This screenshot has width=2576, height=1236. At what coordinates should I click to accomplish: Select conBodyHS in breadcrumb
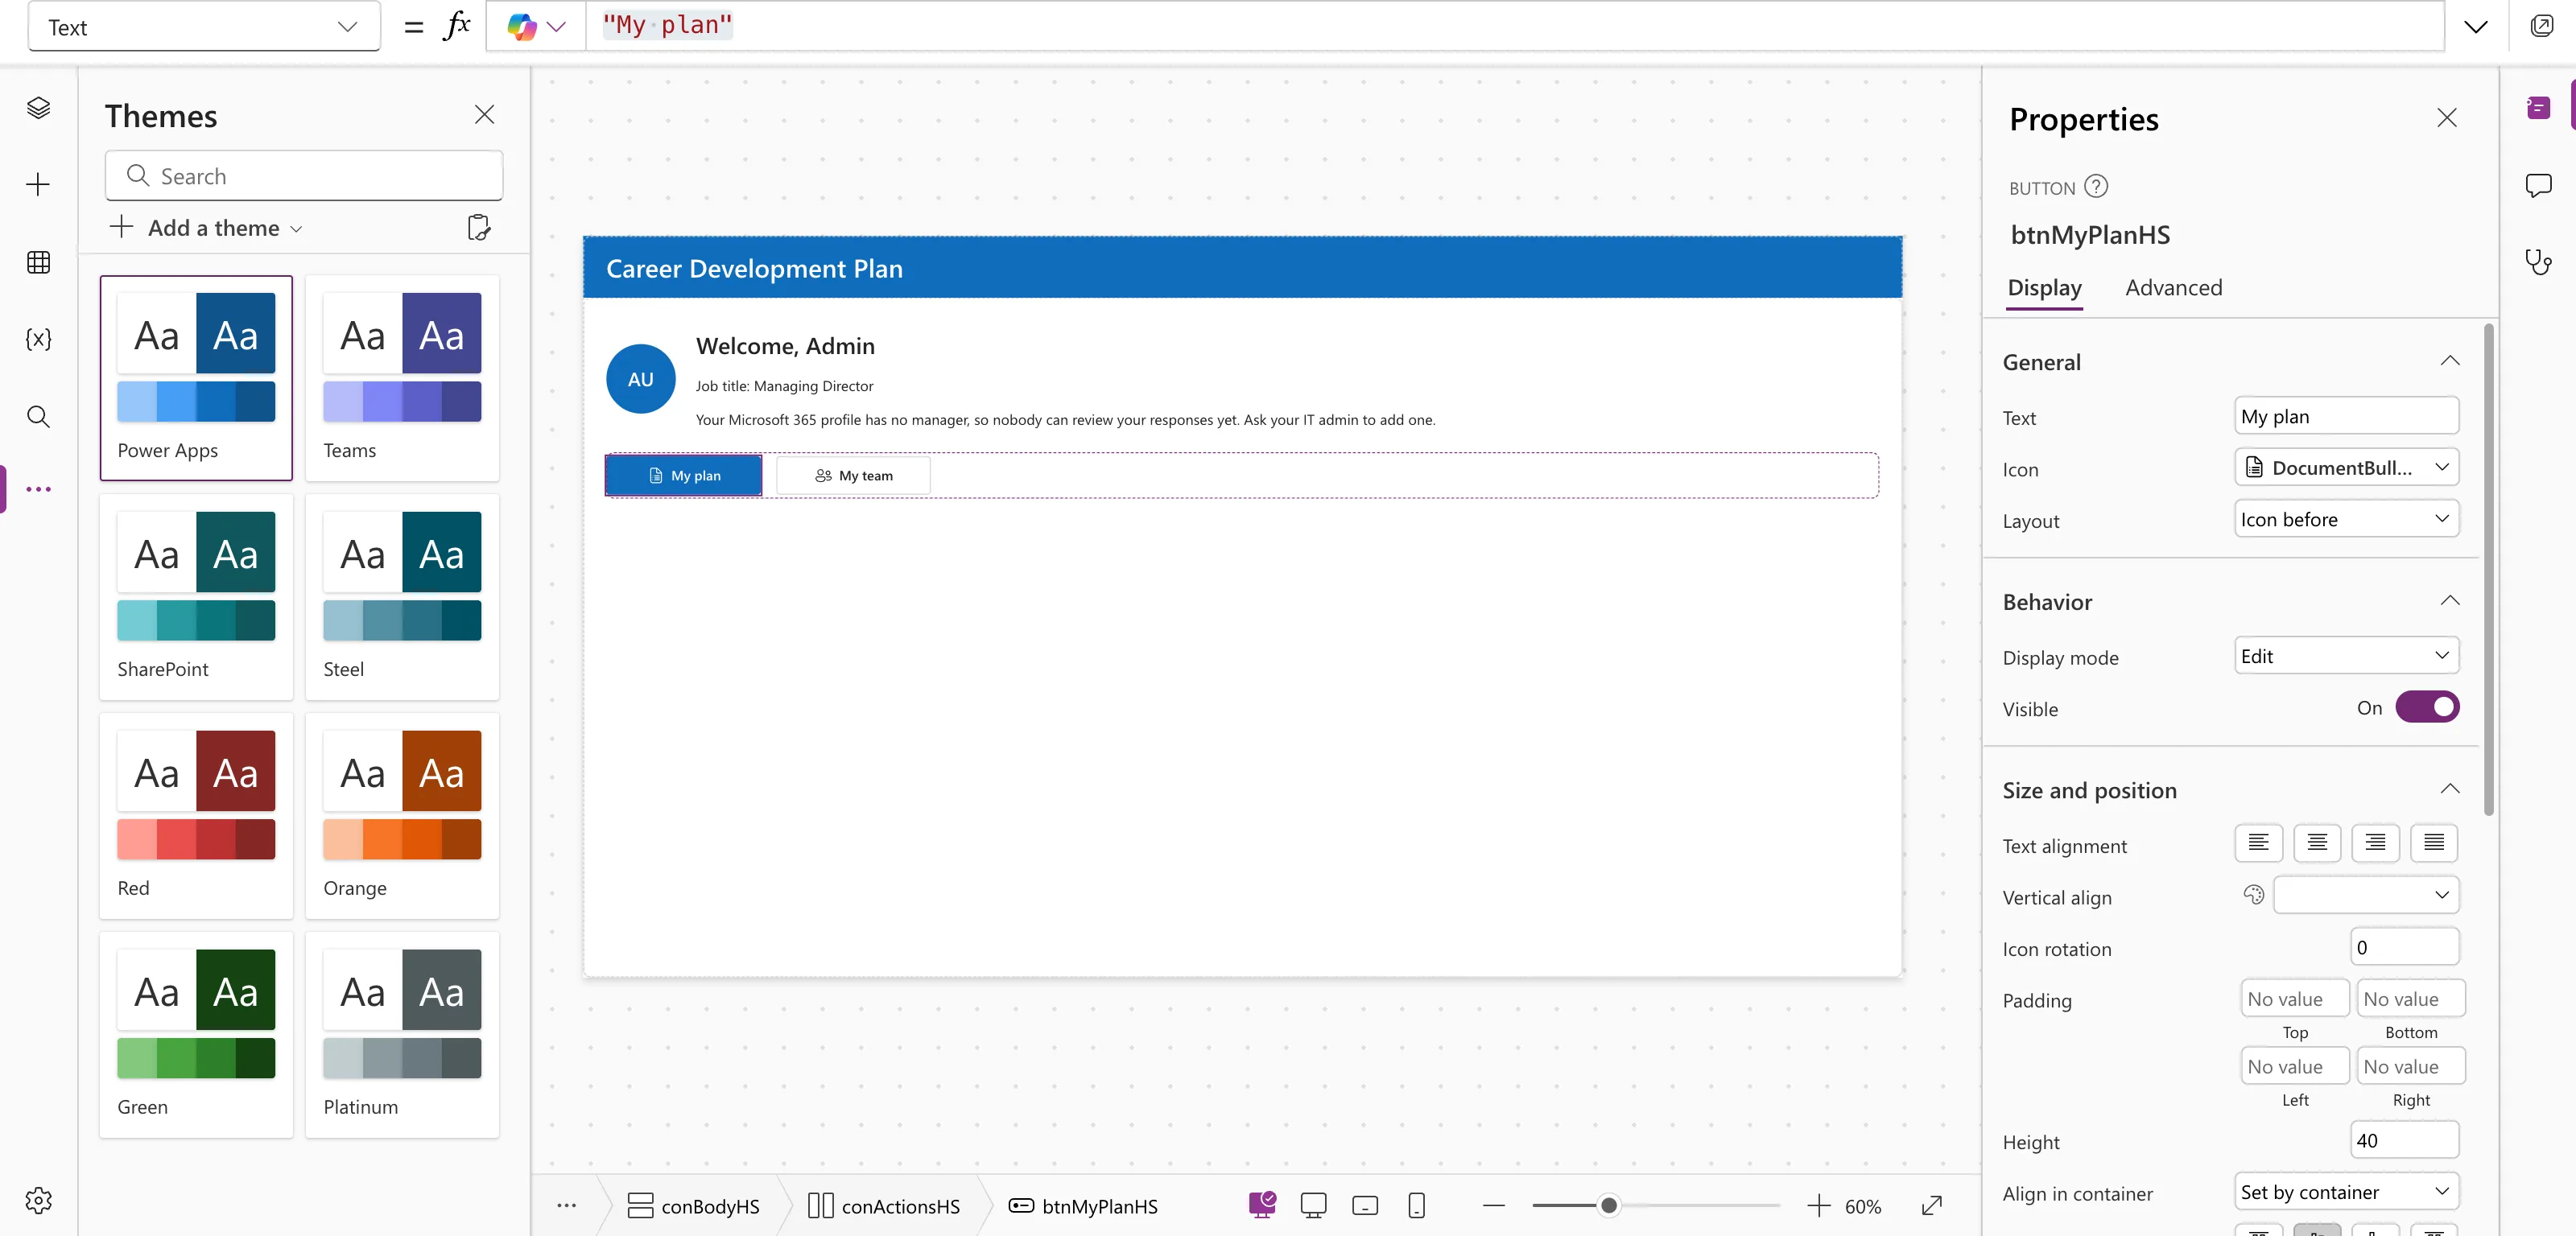692,1205
